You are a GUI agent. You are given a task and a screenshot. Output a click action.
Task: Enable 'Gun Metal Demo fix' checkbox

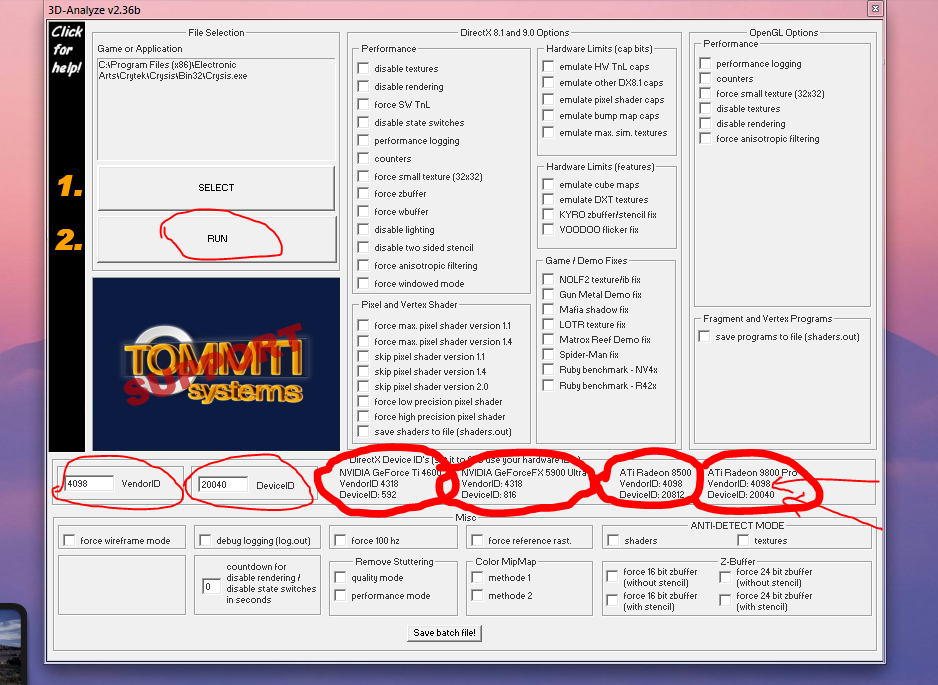548,294
